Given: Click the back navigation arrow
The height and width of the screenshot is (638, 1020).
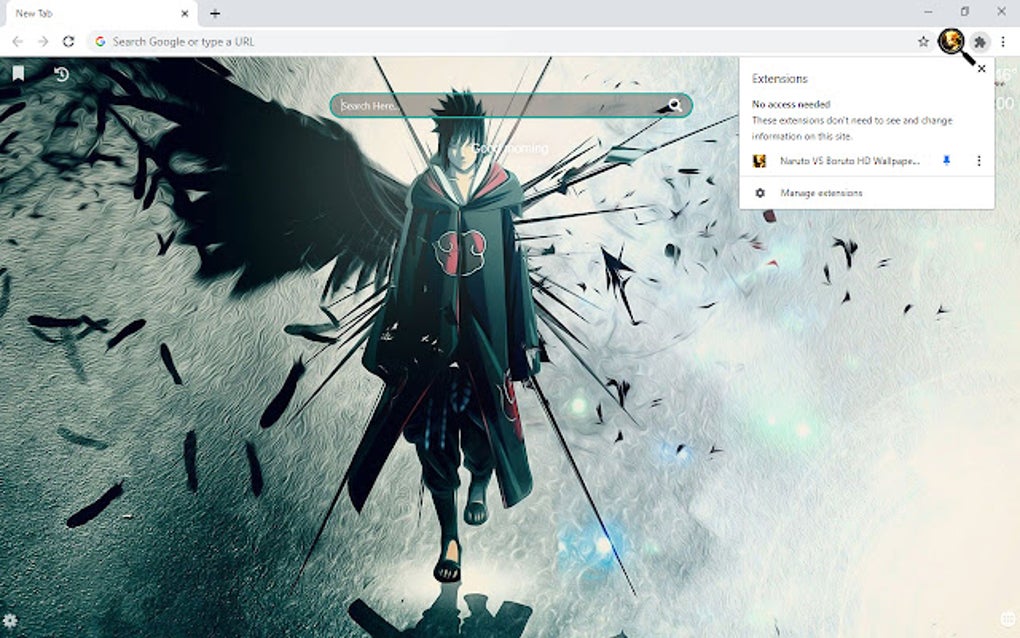Looking at the screenshot, I should click(x=18, y=42).
